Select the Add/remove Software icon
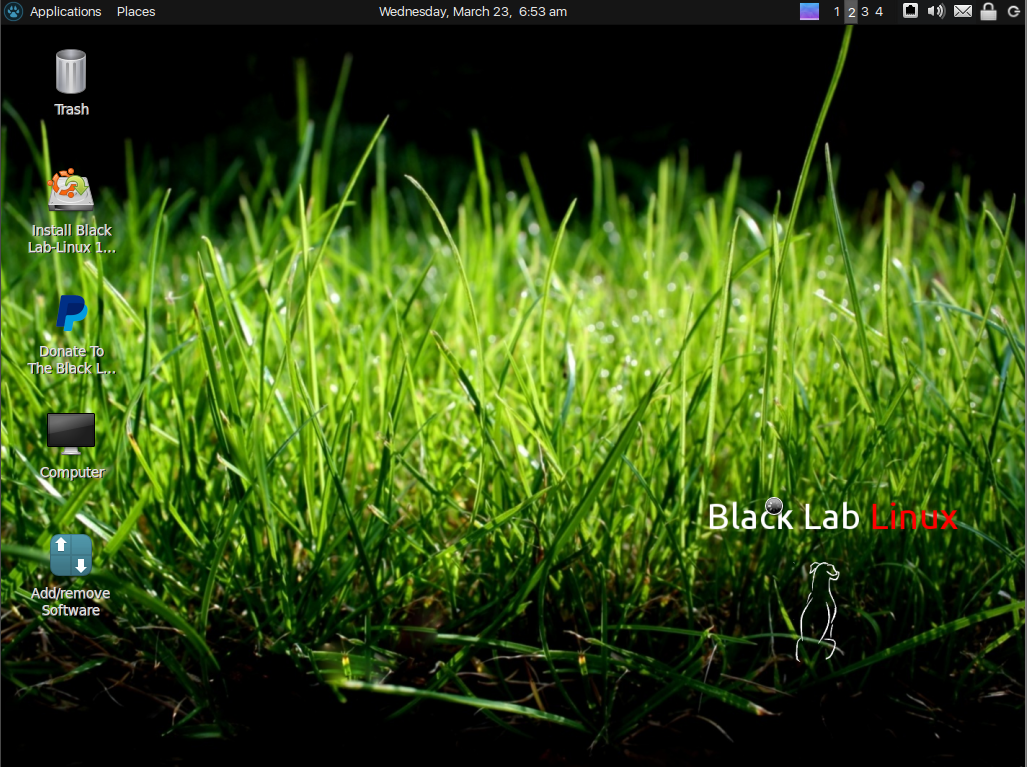The width and height of the screenshot is (1027, 767). pyautogui.click(x=71, y=555)
